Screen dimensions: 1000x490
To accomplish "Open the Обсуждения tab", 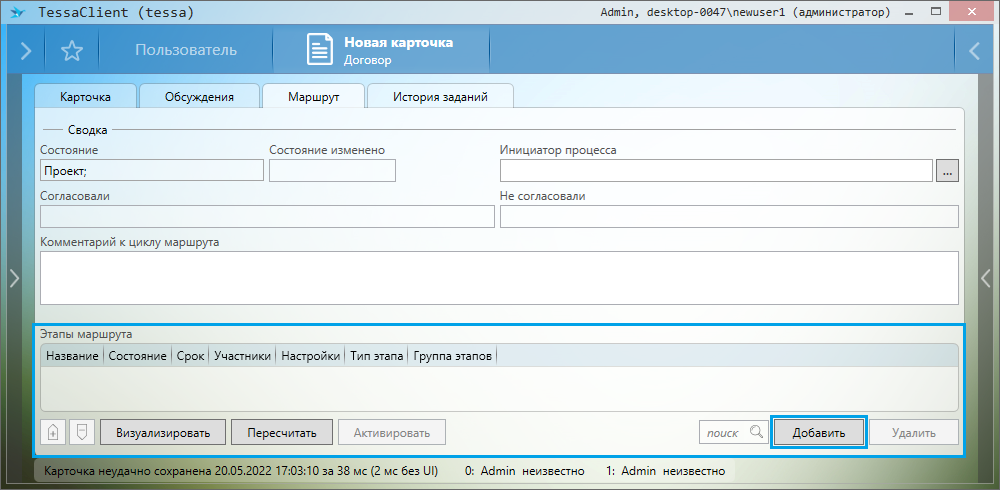I will point(199,97).
